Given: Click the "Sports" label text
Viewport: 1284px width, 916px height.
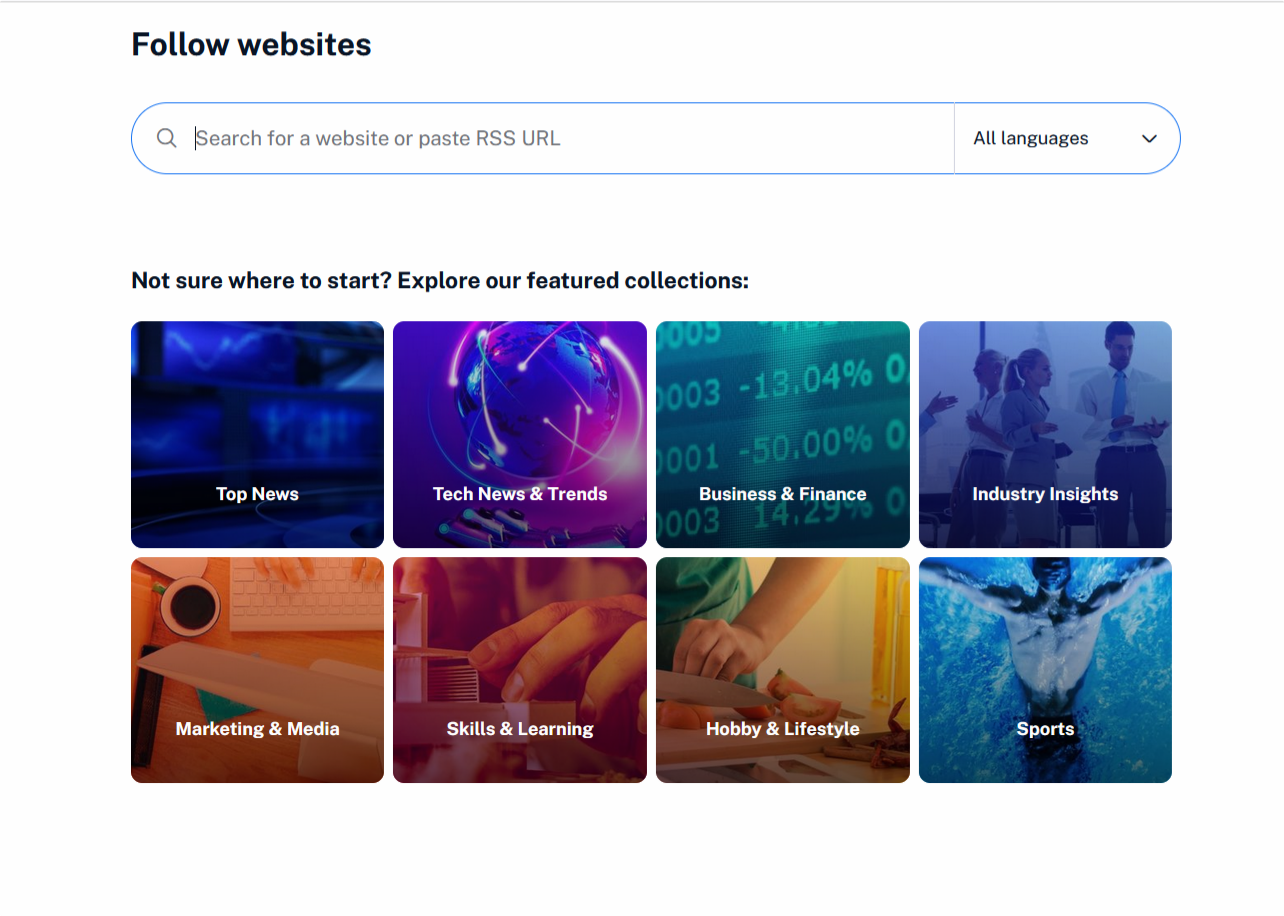Looking at the screenshot, I should click(1045, 729).
